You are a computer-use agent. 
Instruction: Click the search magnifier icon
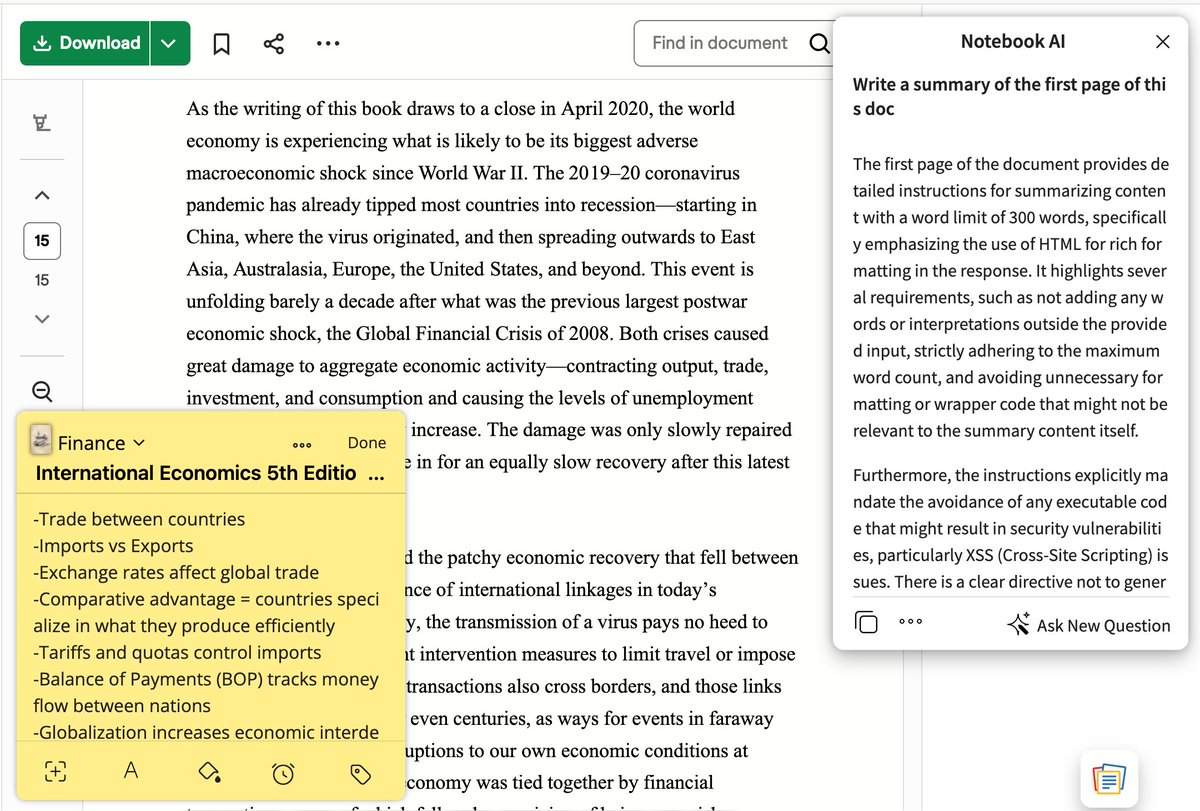[x=819, y=43]
